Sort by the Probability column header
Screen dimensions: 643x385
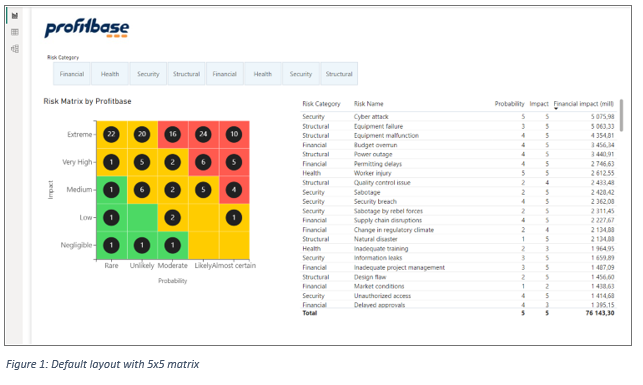tap(509, 104)
